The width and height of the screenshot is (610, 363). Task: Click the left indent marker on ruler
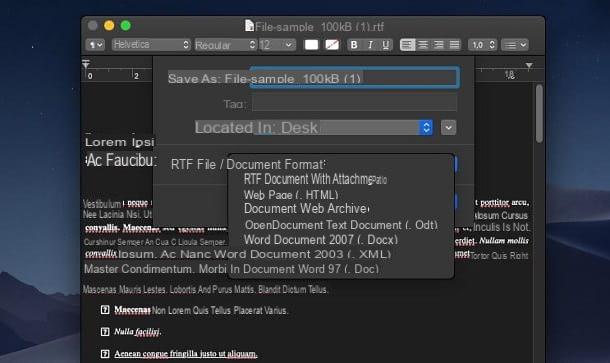(x=86, y=64)
